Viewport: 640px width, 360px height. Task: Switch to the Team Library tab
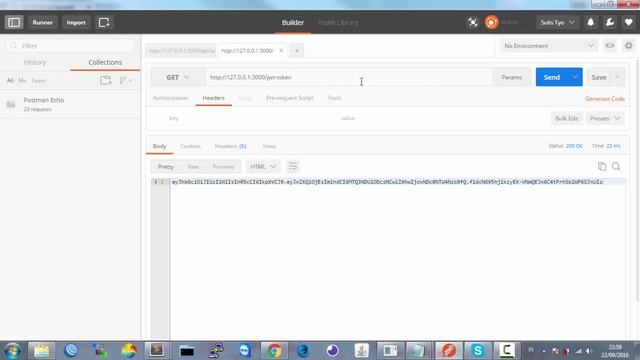(338, 22)
